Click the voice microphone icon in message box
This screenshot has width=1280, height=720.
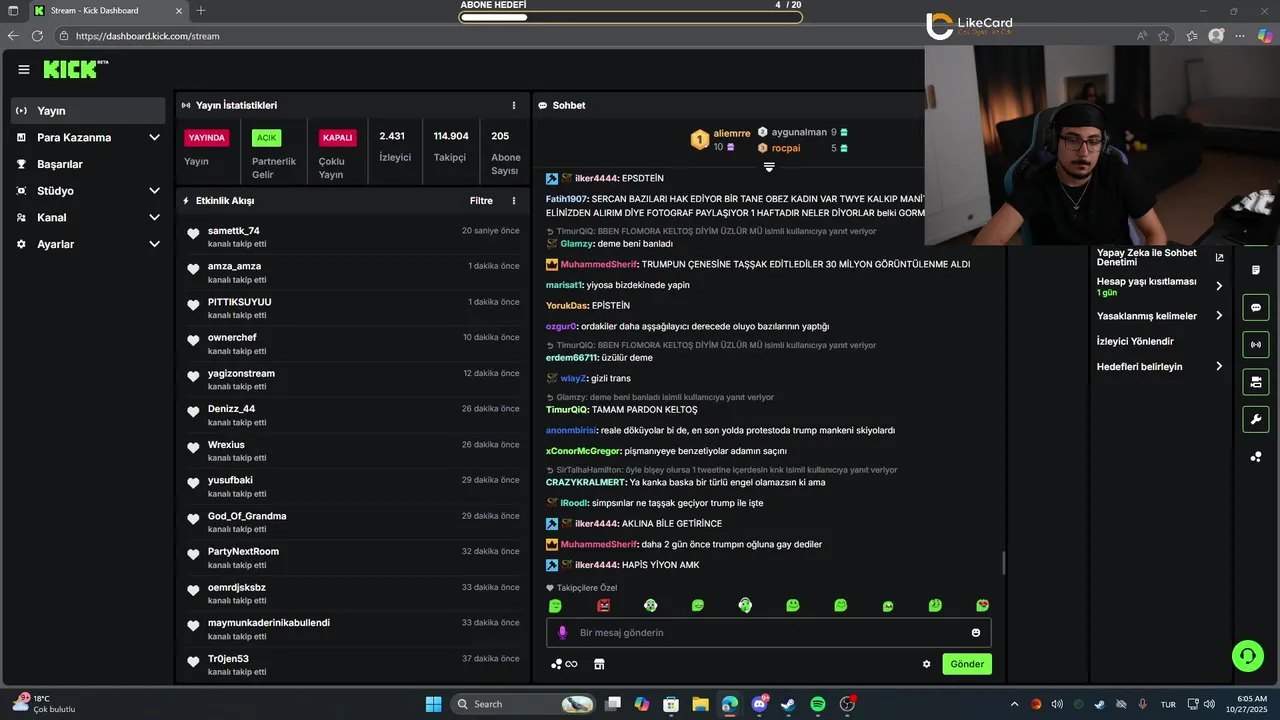pos(562,632)
